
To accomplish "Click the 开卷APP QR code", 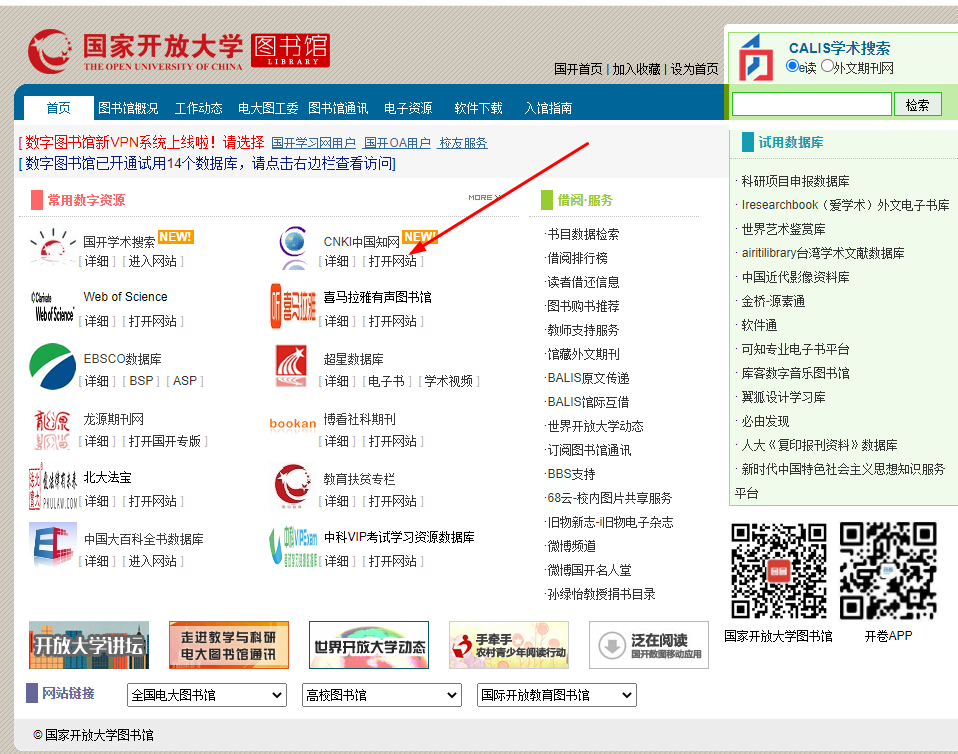I will click(888, 571).
